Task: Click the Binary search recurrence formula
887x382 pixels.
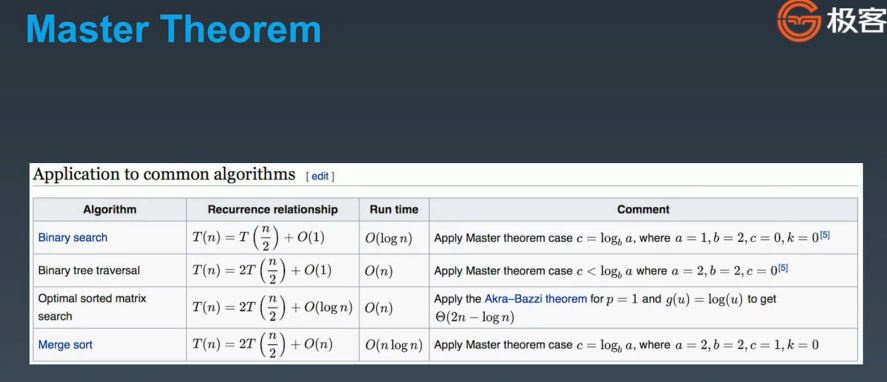Action: 259,238
